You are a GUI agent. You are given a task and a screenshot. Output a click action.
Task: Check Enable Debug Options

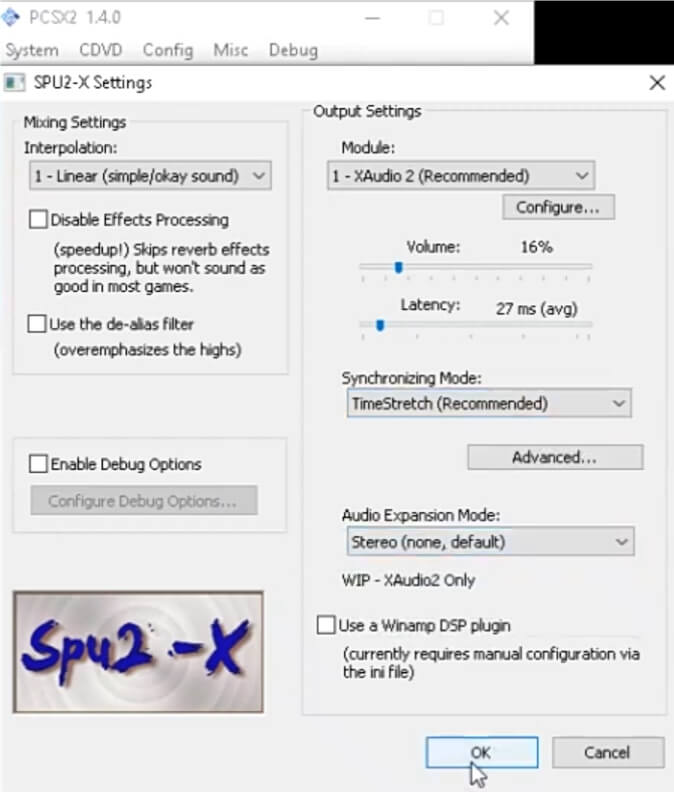point(38,463)
